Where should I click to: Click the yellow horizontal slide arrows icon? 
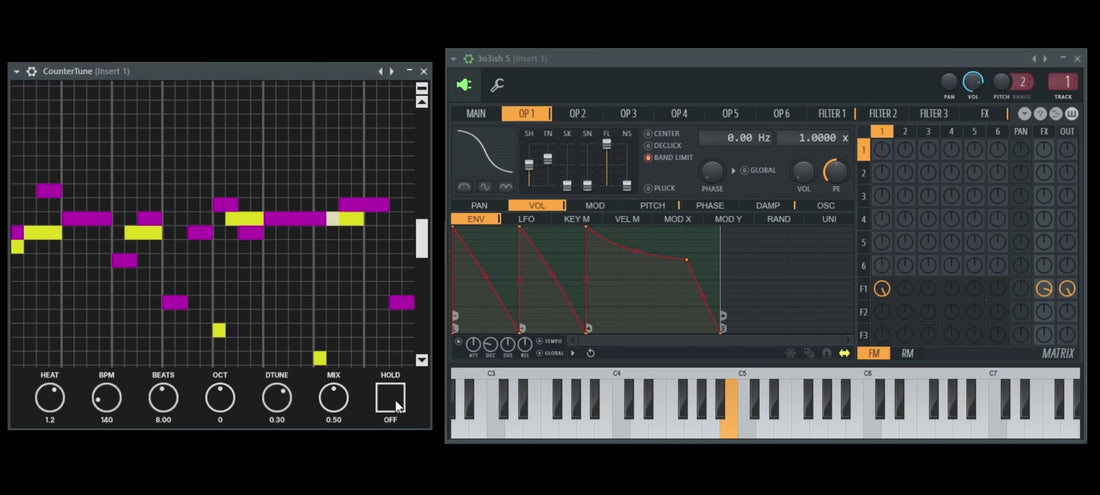(844, 353)
